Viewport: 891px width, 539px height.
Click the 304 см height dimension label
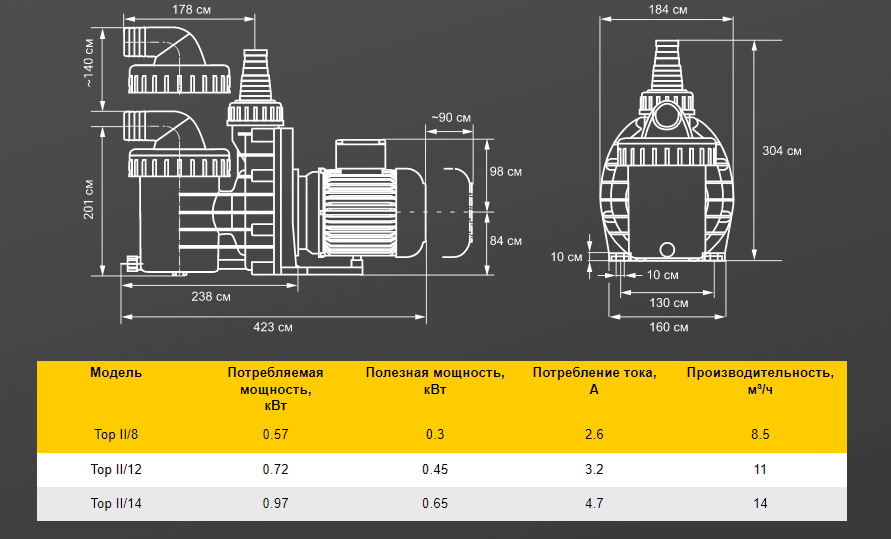pyautogui.click(x=781, y=151)
